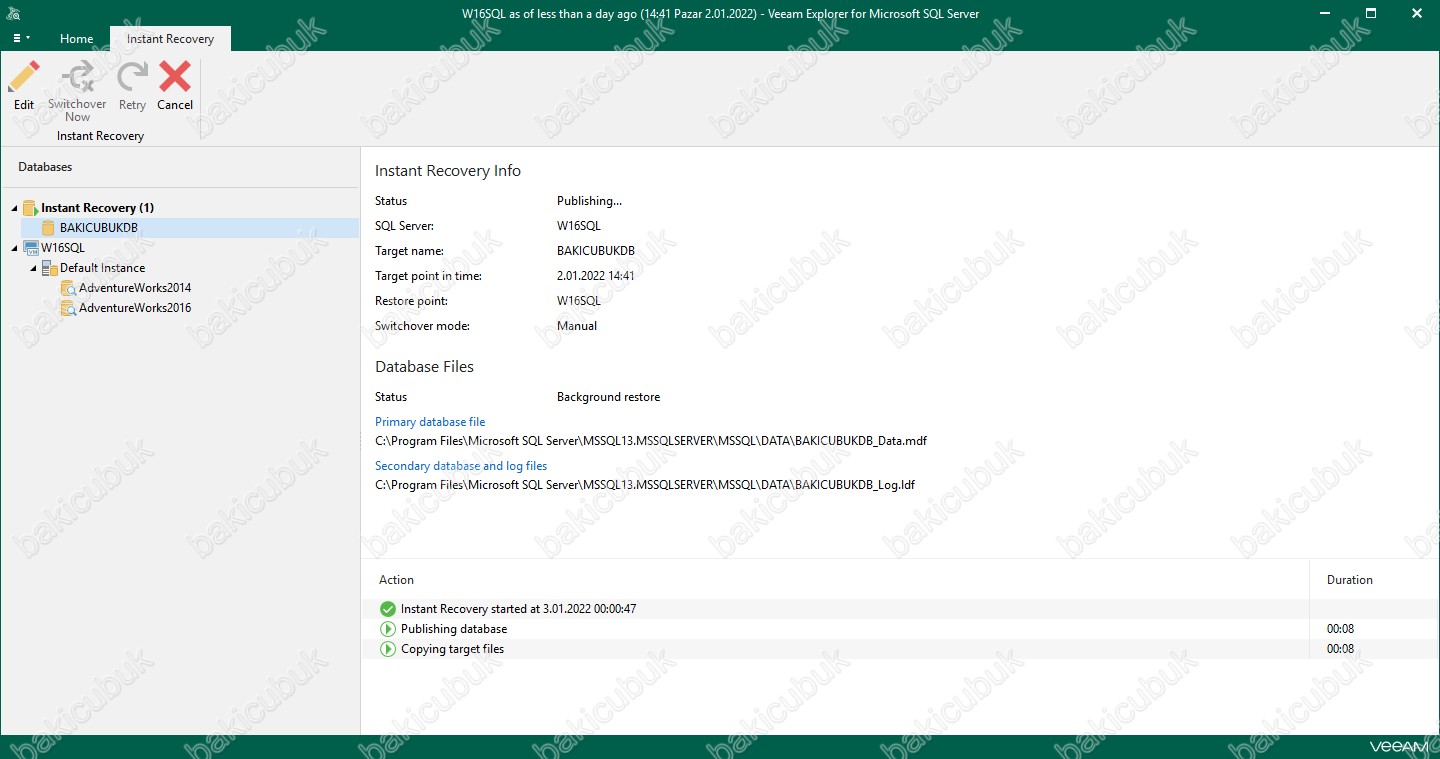Open the Secondary database and log files link
The width and height of the screenshot is (1440, 759).
461,466
